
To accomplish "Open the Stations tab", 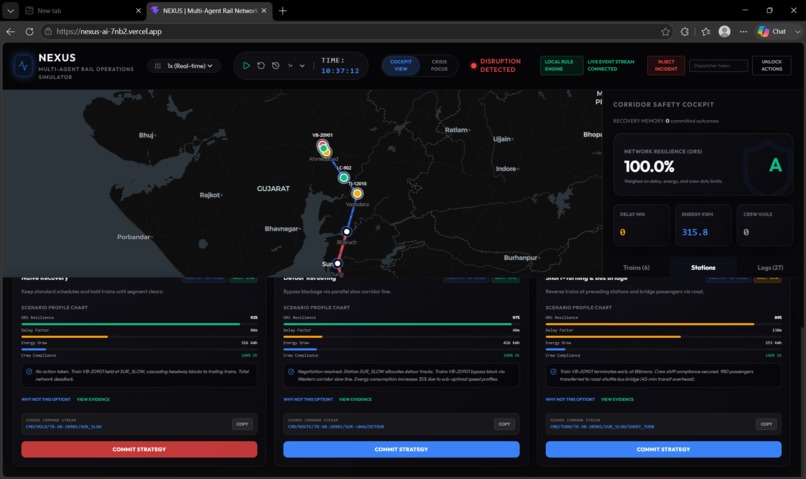I will [703, 268].
